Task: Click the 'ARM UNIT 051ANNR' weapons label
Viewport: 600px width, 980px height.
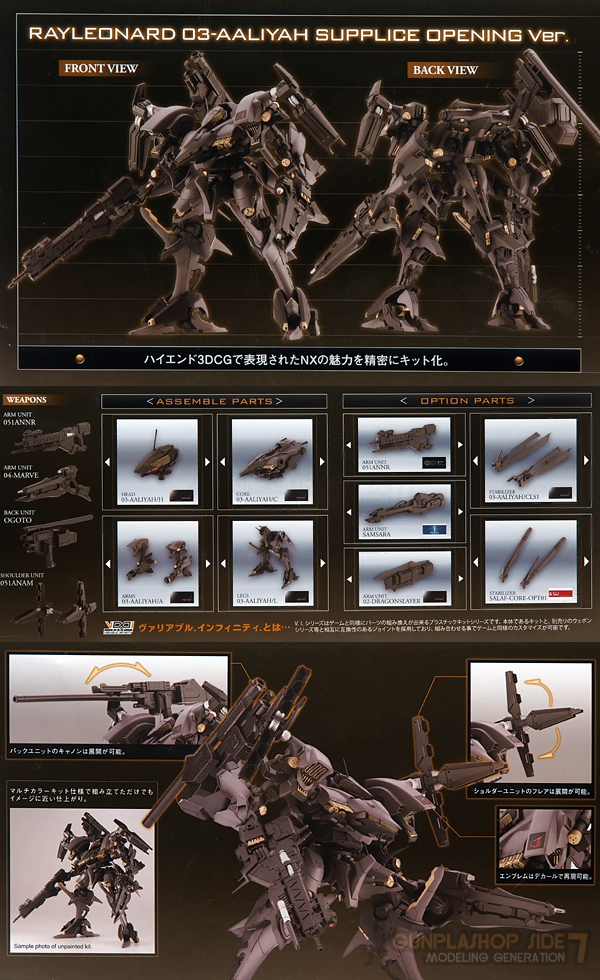Action: (19, 418)
